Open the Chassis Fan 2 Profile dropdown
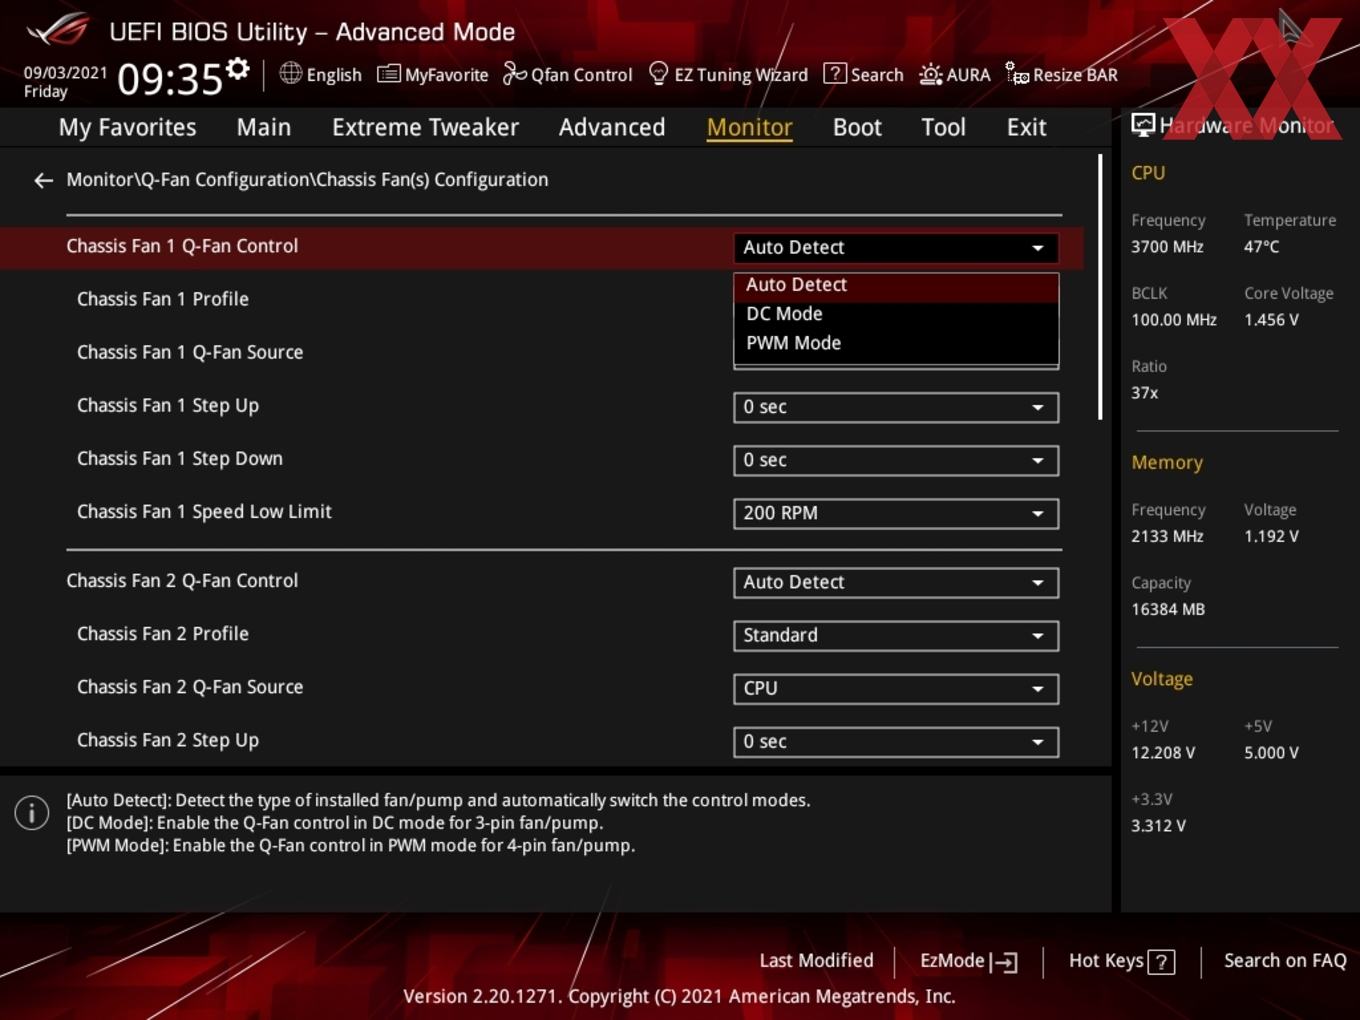Viewport: 1360px width, 1020px height. click(x=896, y=635)
